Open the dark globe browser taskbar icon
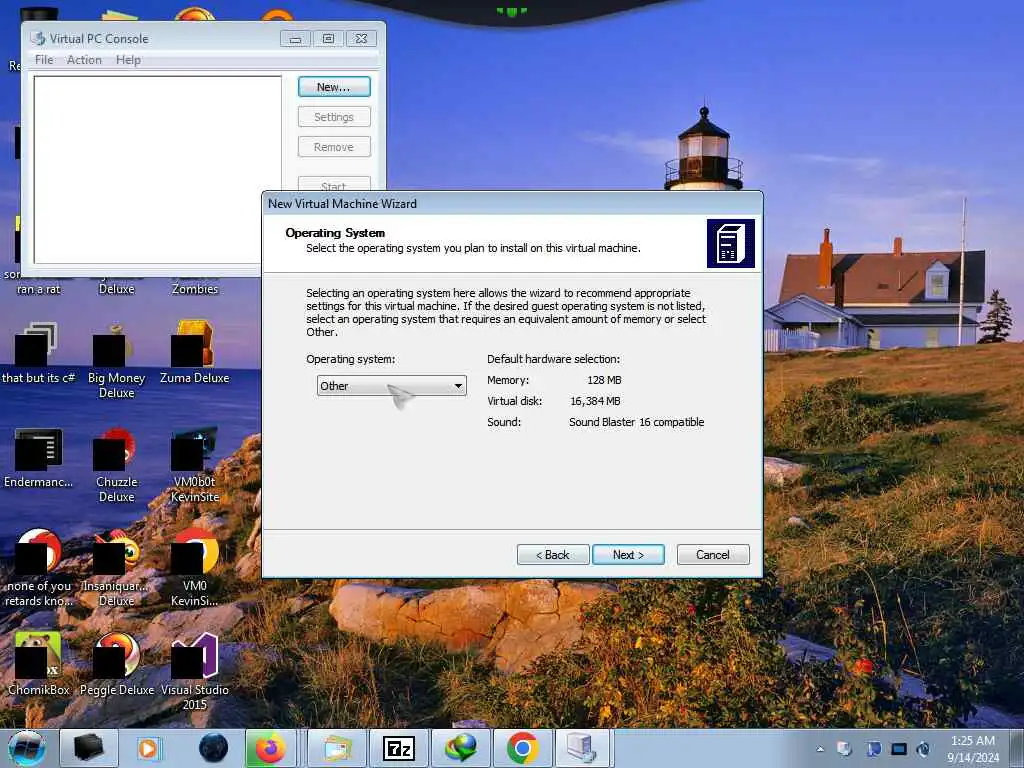The height and width of the screenshot is (768, 1024). [x=214, y=748]
